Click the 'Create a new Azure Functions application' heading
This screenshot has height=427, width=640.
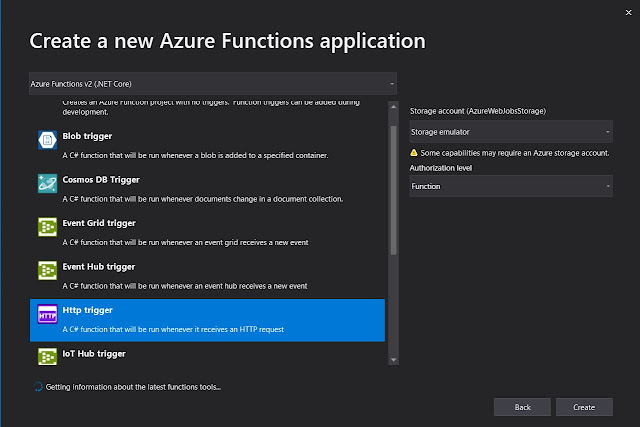[x=227, y=41]
